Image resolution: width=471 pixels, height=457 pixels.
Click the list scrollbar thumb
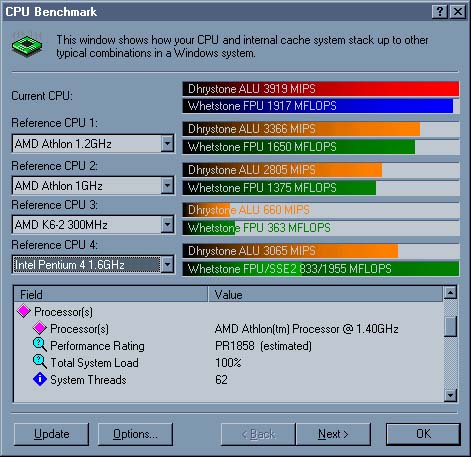point(450,326)
